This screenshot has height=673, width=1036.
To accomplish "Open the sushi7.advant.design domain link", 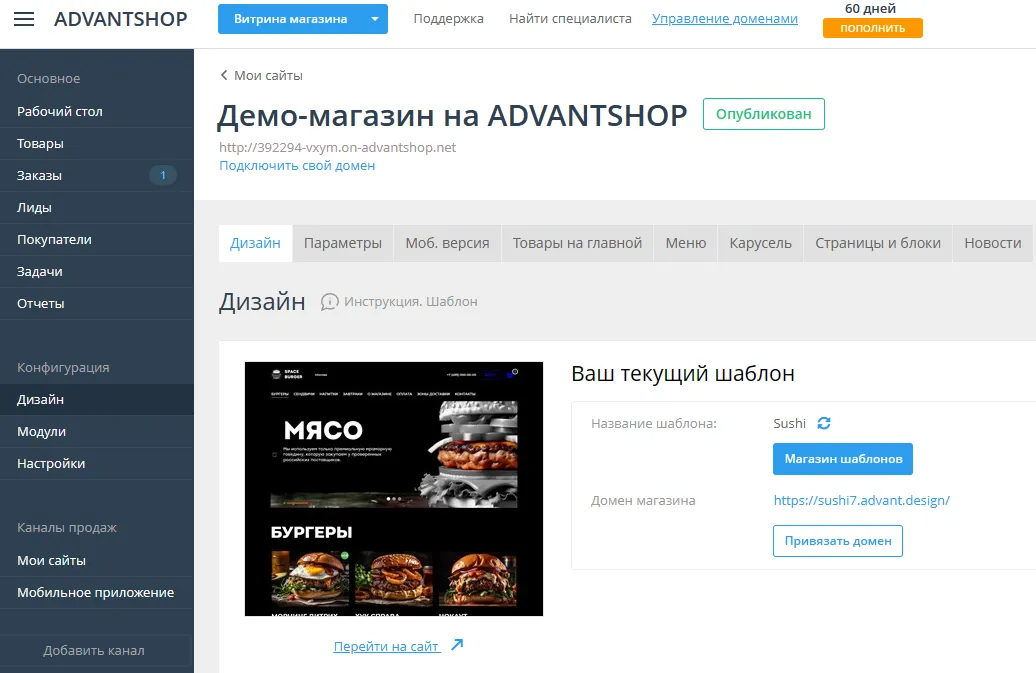I will (861, 500).
